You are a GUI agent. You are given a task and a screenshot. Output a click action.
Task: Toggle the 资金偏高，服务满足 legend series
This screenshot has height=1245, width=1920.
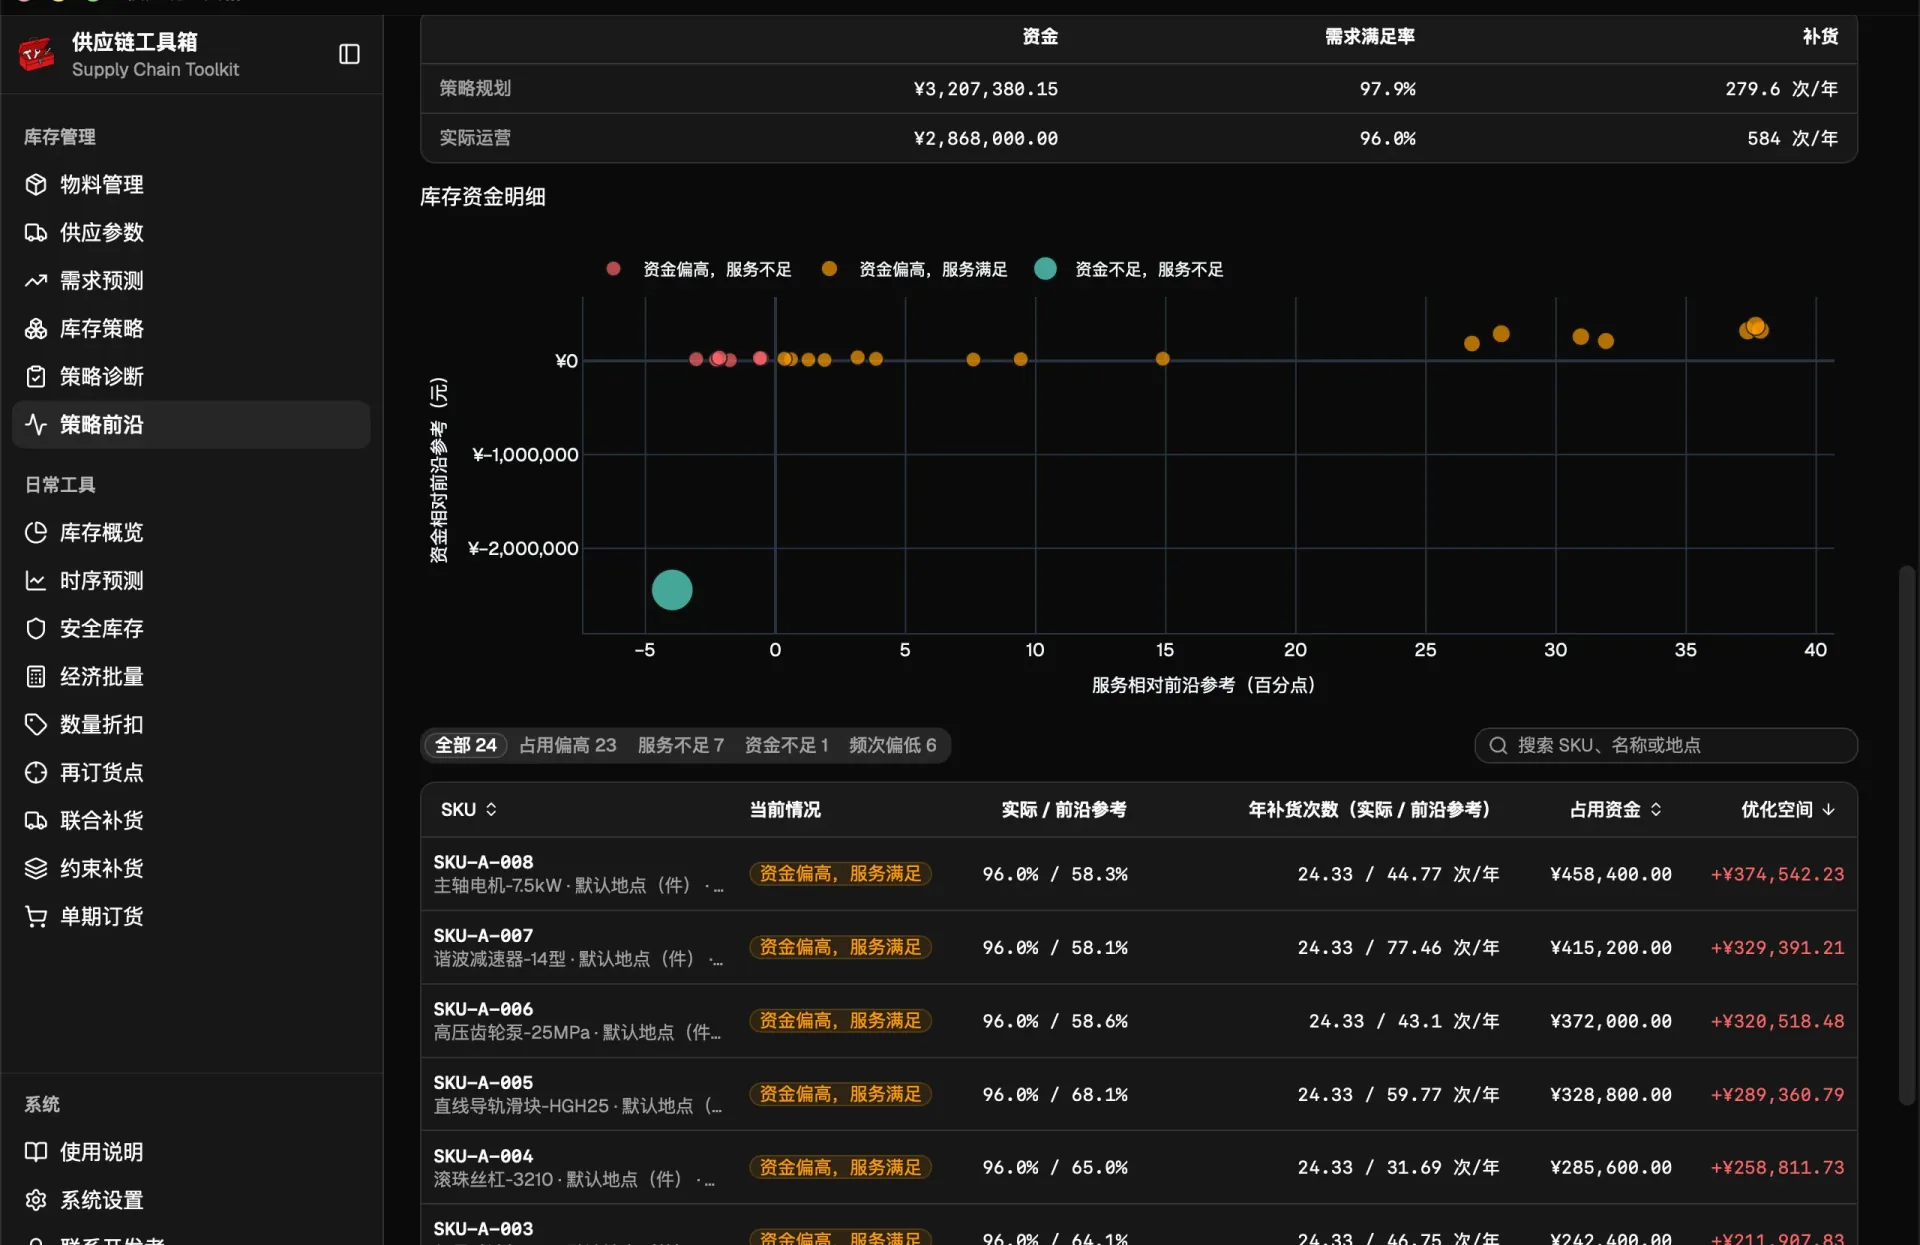coord(914,269)
